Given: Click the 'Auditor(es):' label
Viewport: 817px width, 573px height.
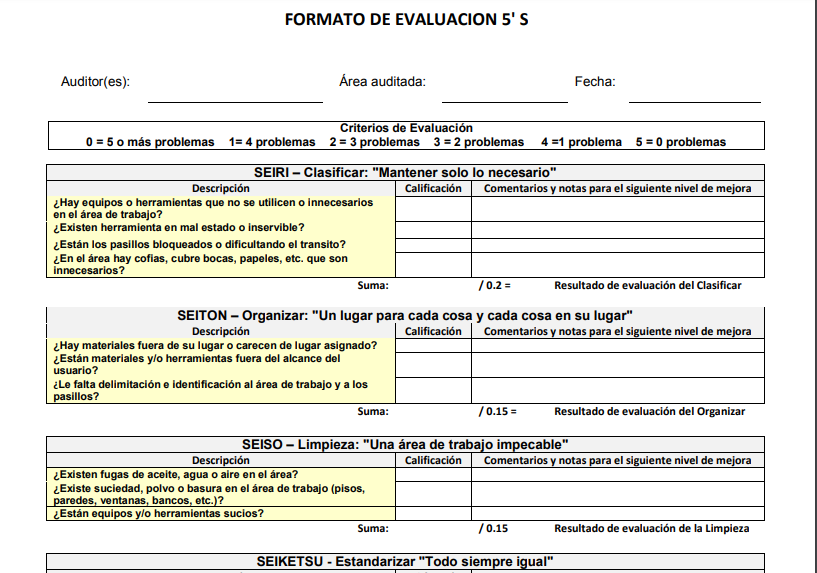Looking at the screenshot, I should click(x=95, y=82).
